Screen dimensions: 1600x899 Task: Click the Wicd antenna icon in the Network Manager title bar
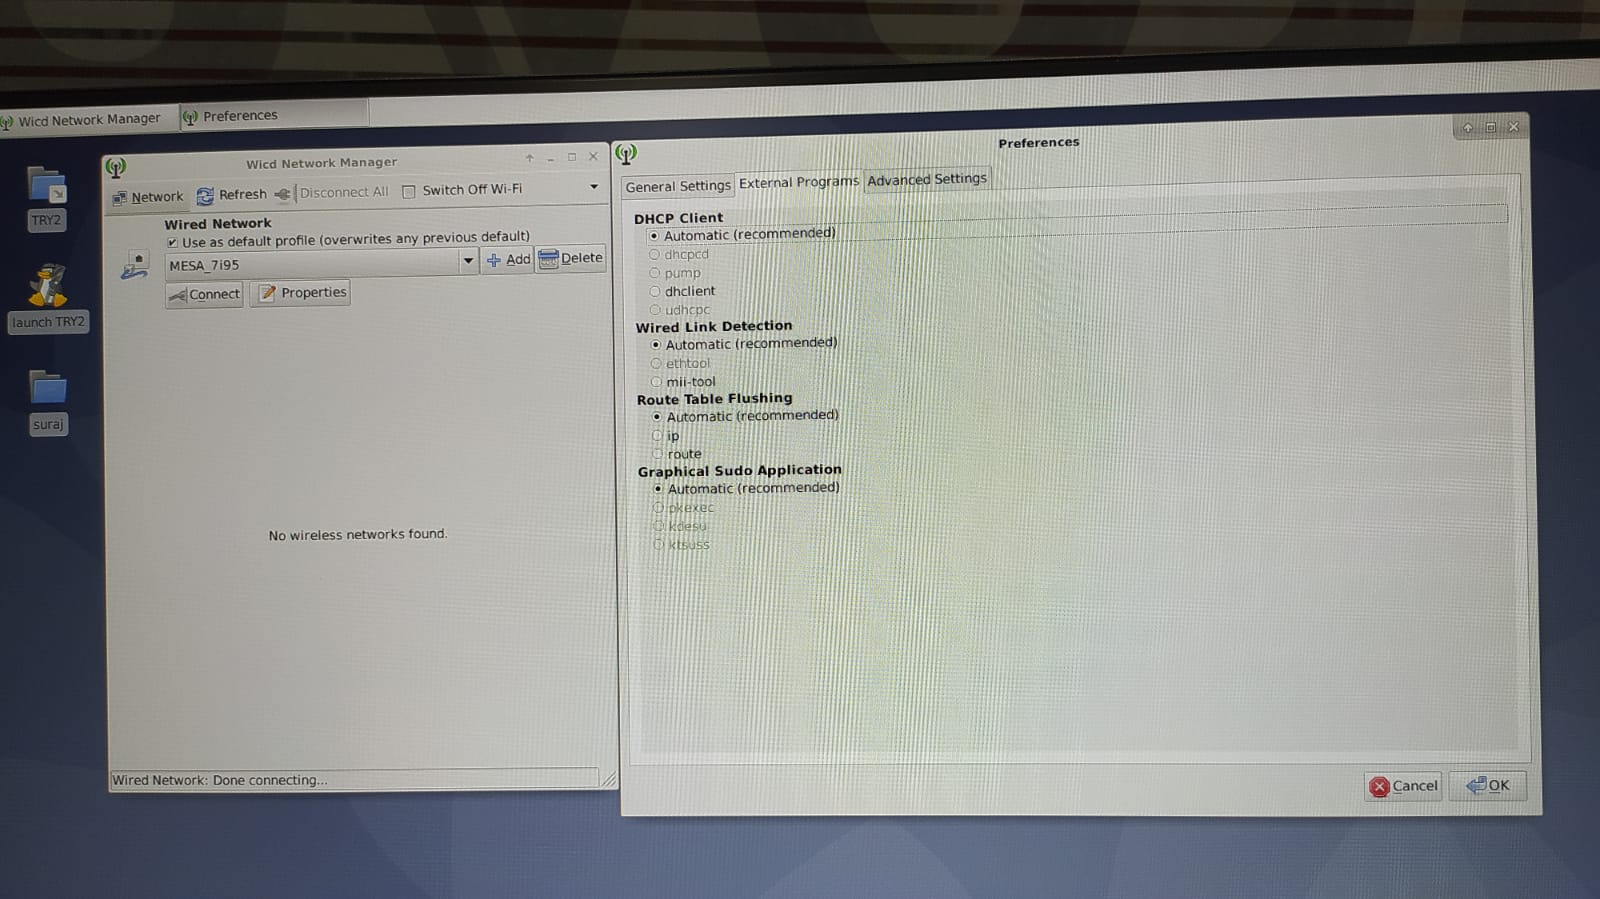(116, 167)
